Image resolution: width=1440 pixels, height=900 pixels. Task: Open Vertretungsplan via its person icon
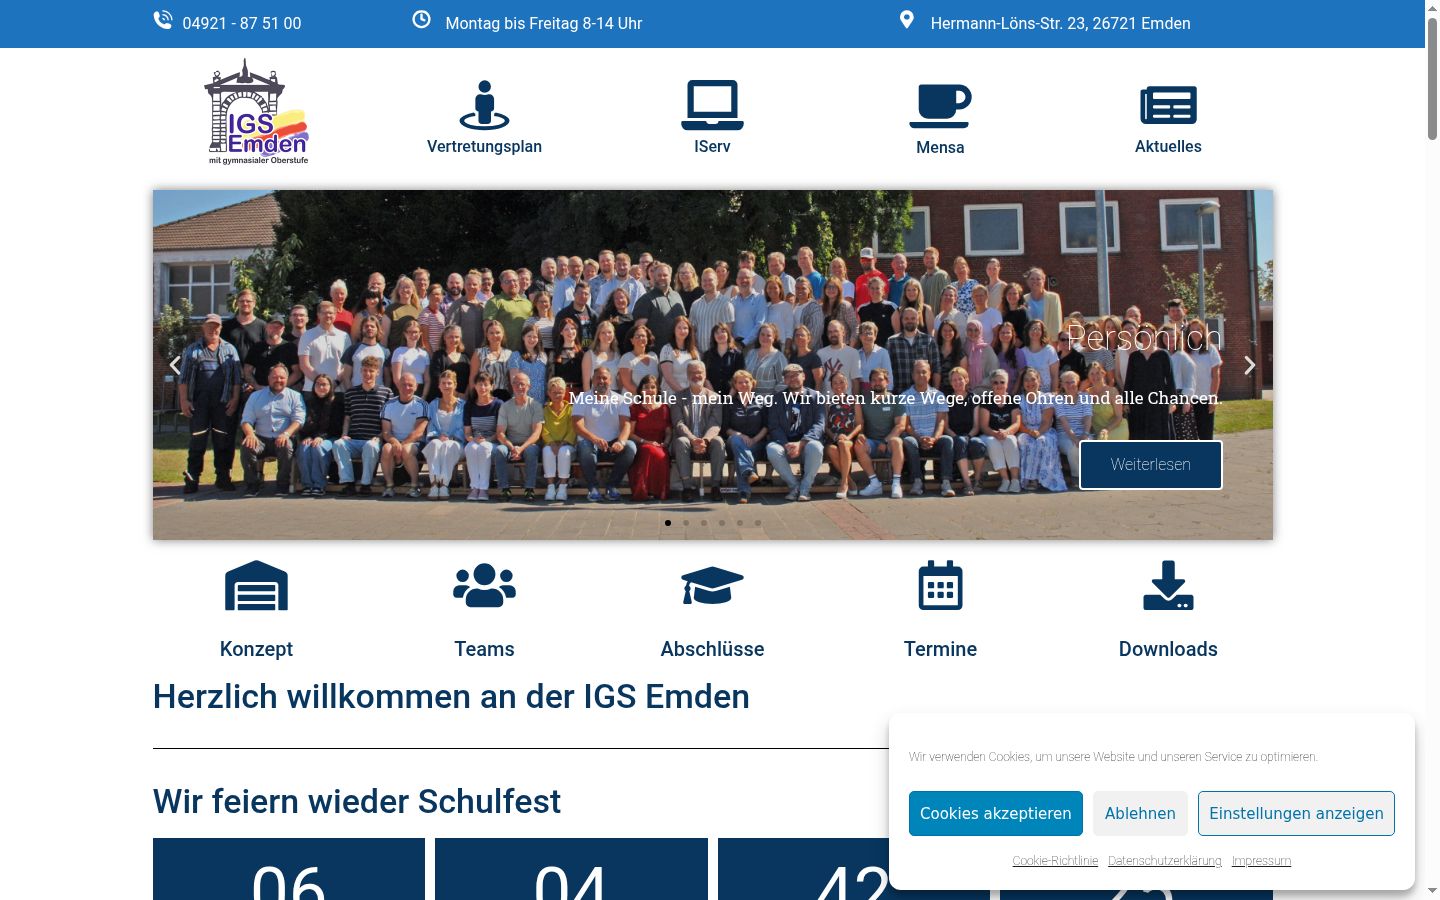pos(484,105)
